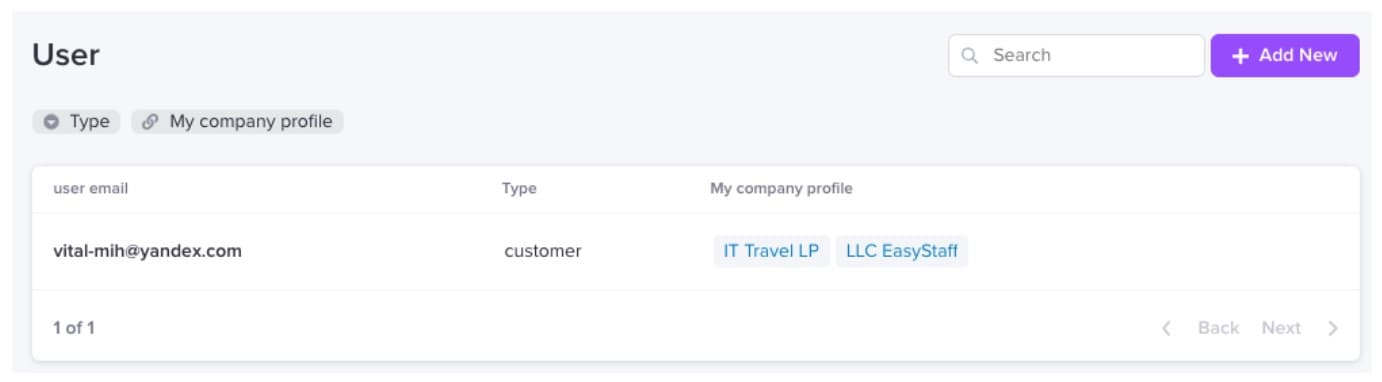Image resolution: width=1382 pixels, height=382 pixels.
Task: Open the Type filter chip
Action: (x=77, y=122)
